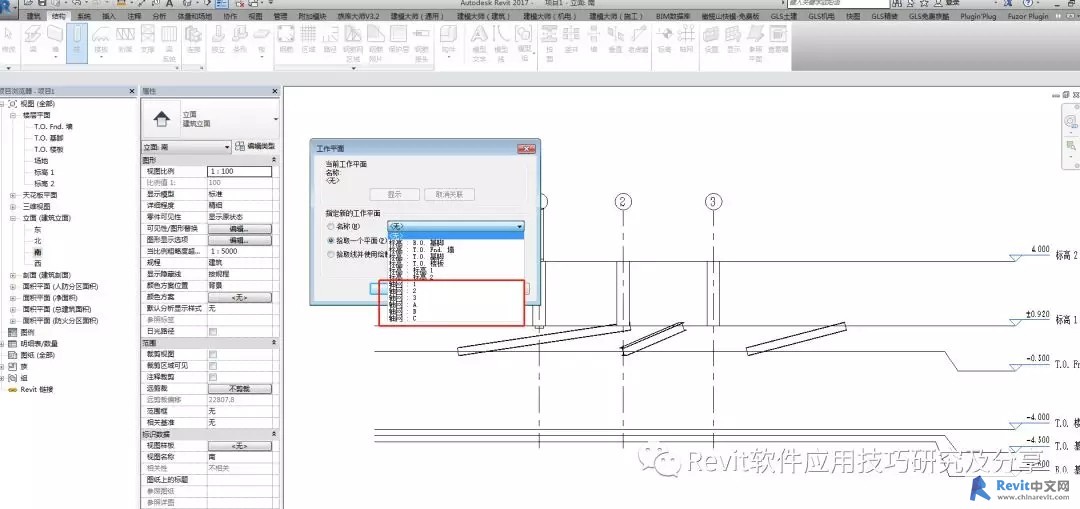This screenshot has height=509, width=1080.
Task: Select the Component (构件) tool
Action: [448, 40]
